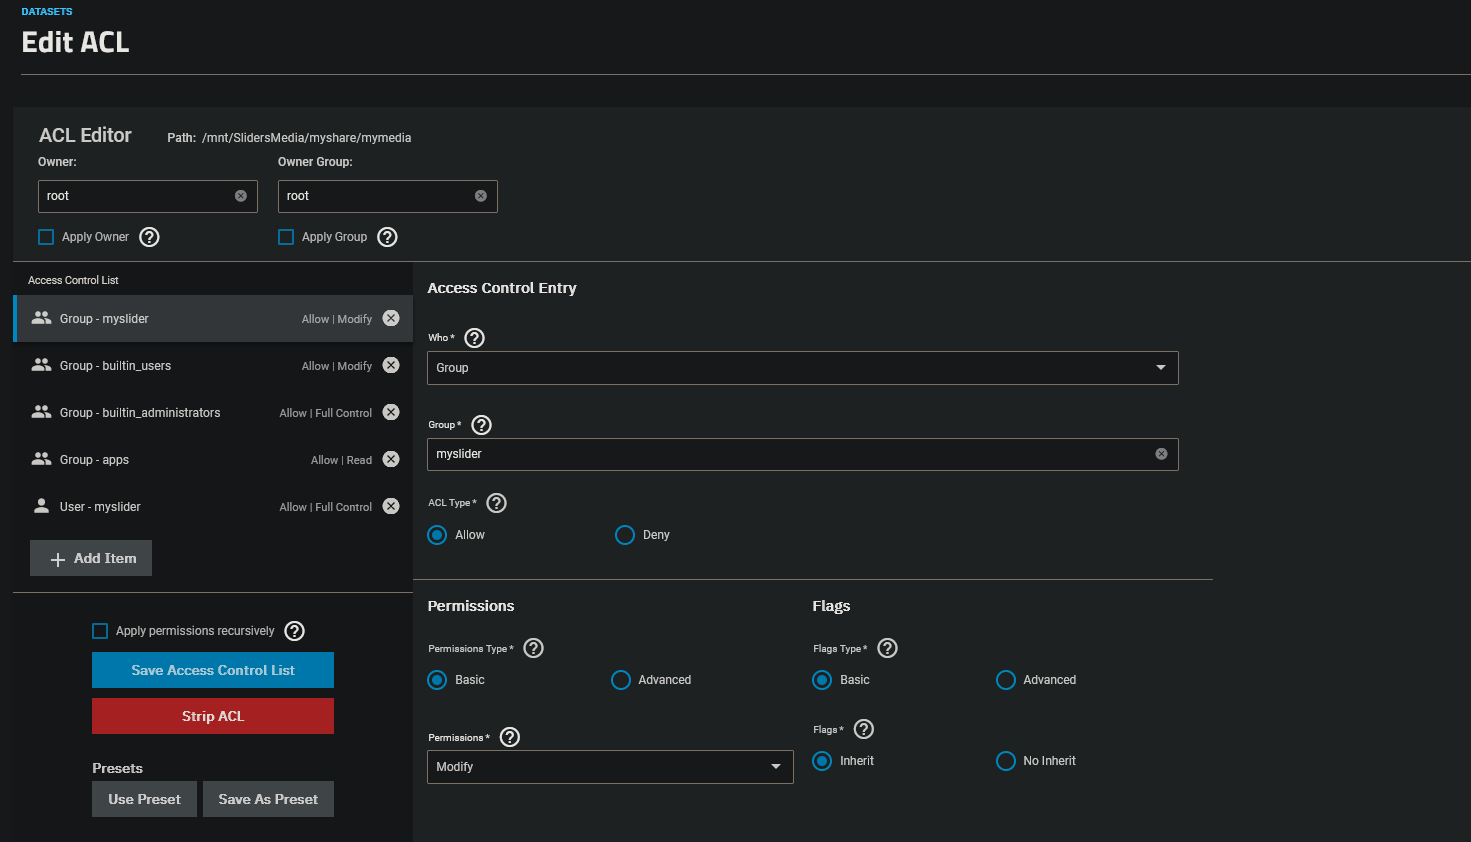Select User - myslider ACL entry
1471x842 pixels.
[213, 506]
